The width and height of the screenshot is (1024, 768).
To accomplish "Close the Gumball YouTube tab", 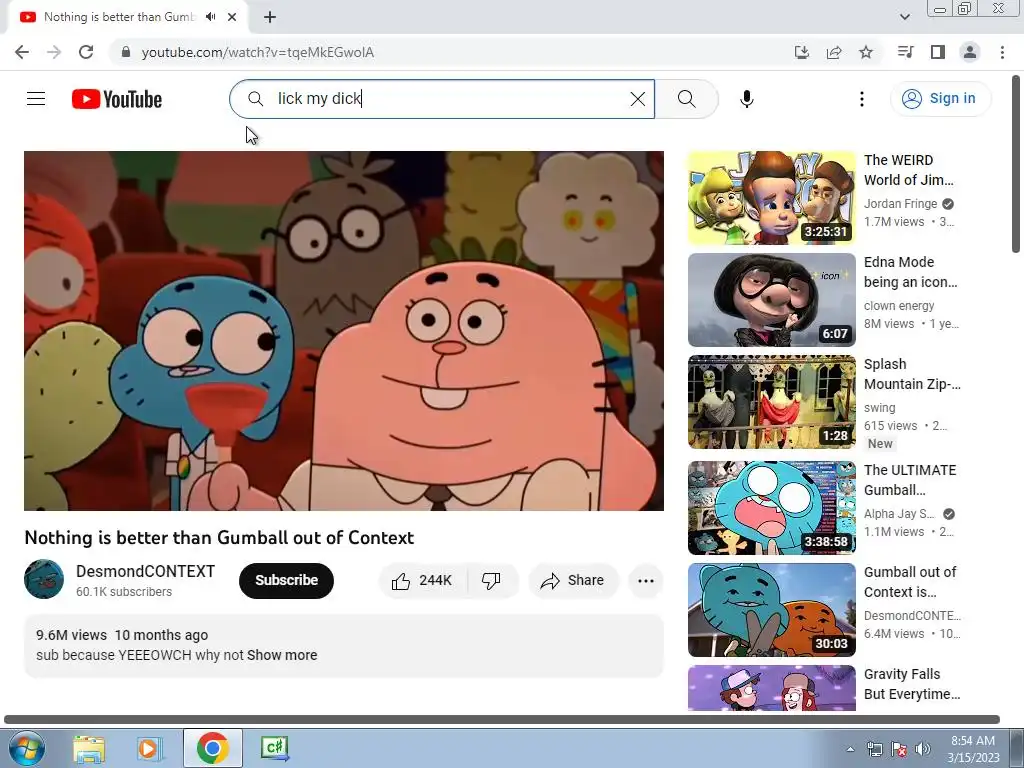I will [232, 17].
